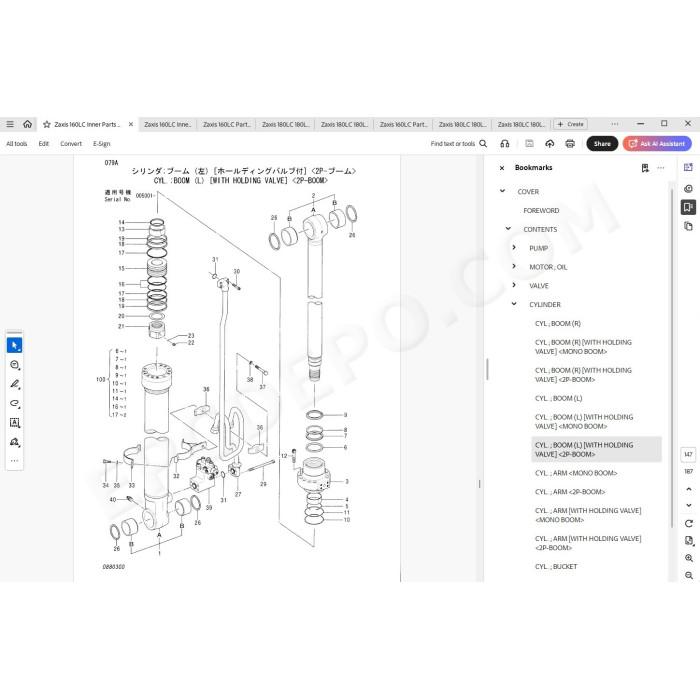Screen dimensions: 700x700
Task: Open the read aloud headphones icon
Action: click(x=505, y=144)
